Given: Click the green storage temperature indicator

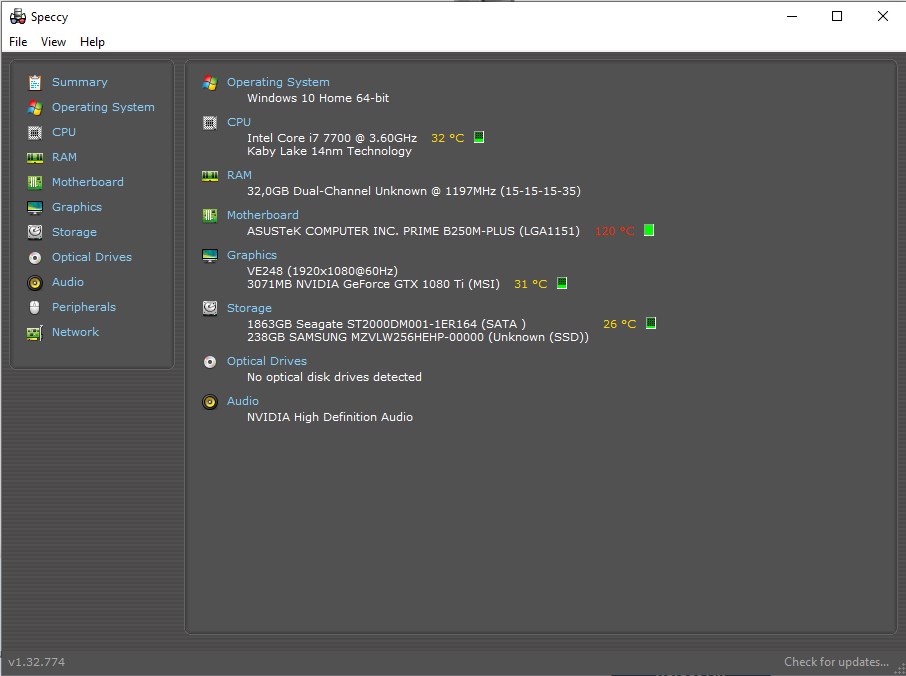Looking at the screenshot, I should [x=651, y=324].
